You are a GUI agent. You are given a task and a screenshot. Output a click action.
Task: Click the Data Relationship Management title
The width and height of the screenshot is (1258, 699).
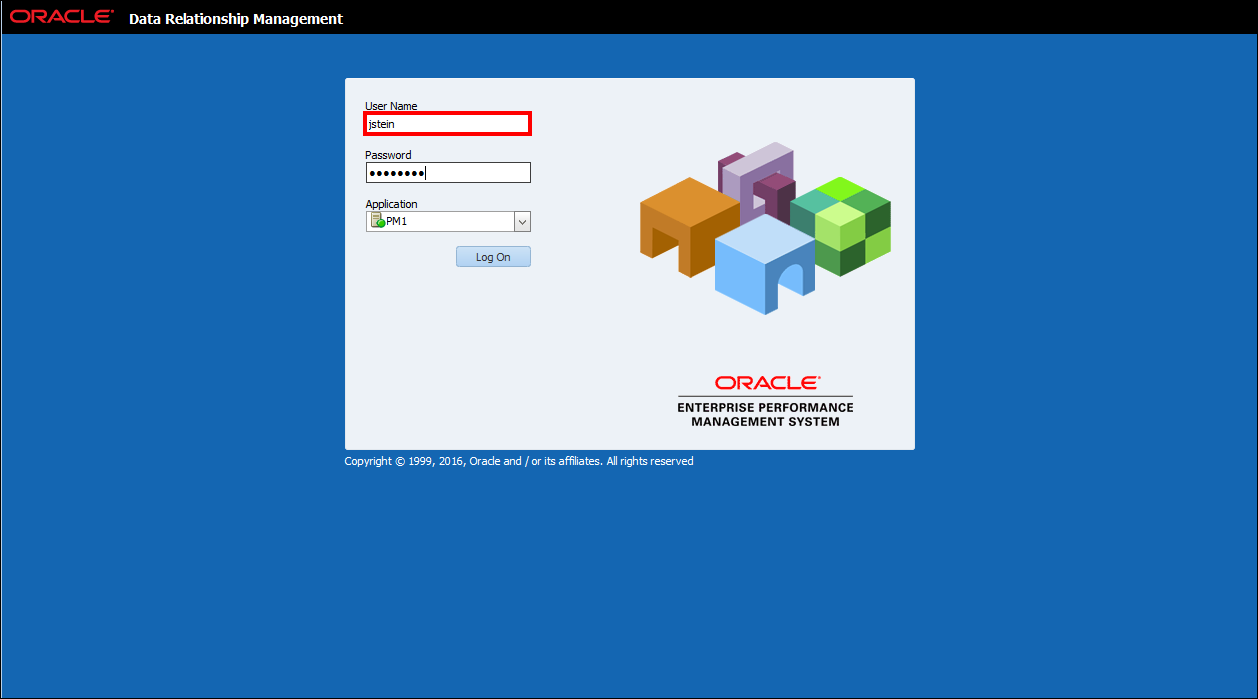[x=236, y=19]
